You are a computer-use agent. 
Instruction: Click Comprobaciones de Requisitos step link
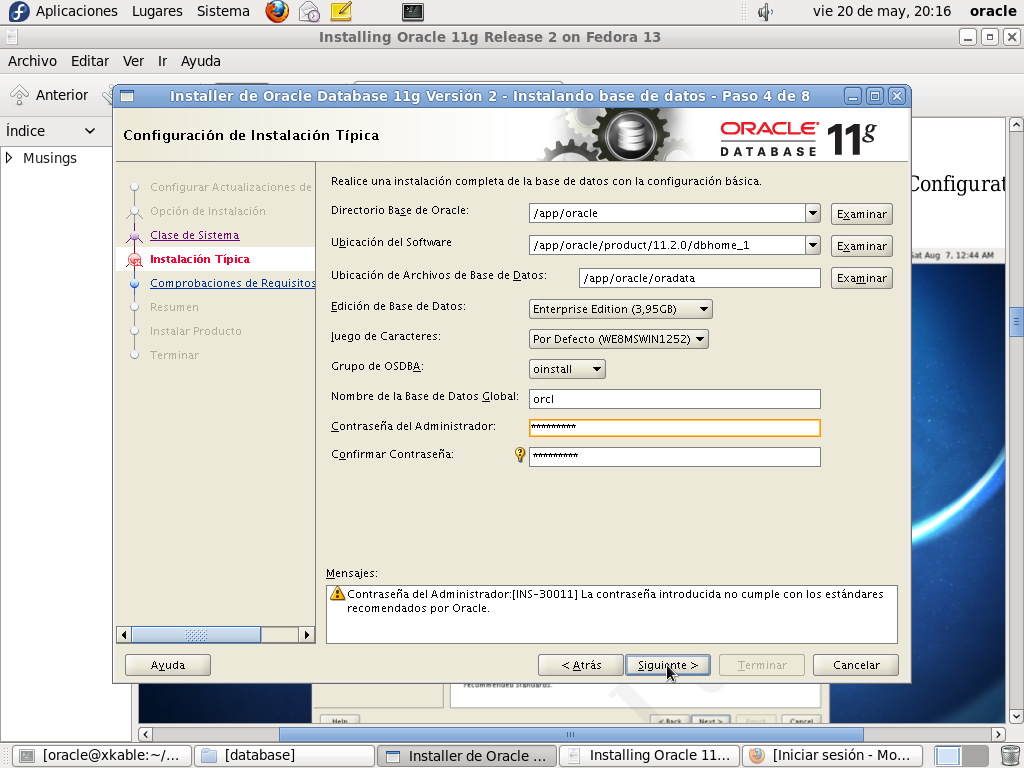tap(232, 283)
